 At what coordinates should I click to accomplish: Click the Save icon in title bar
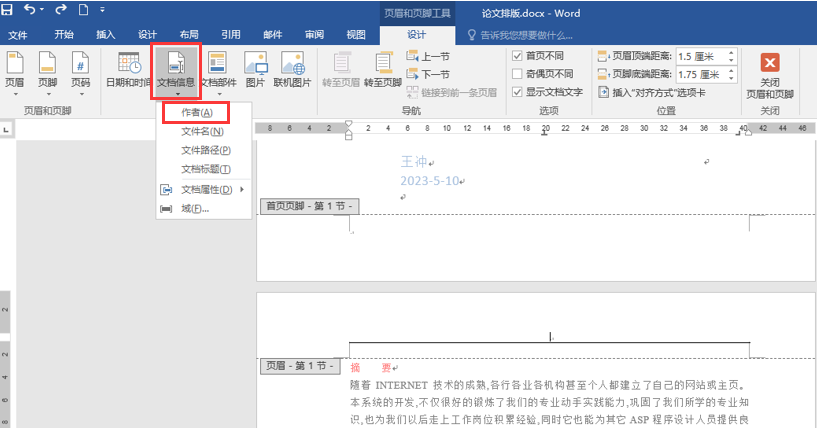8,10
